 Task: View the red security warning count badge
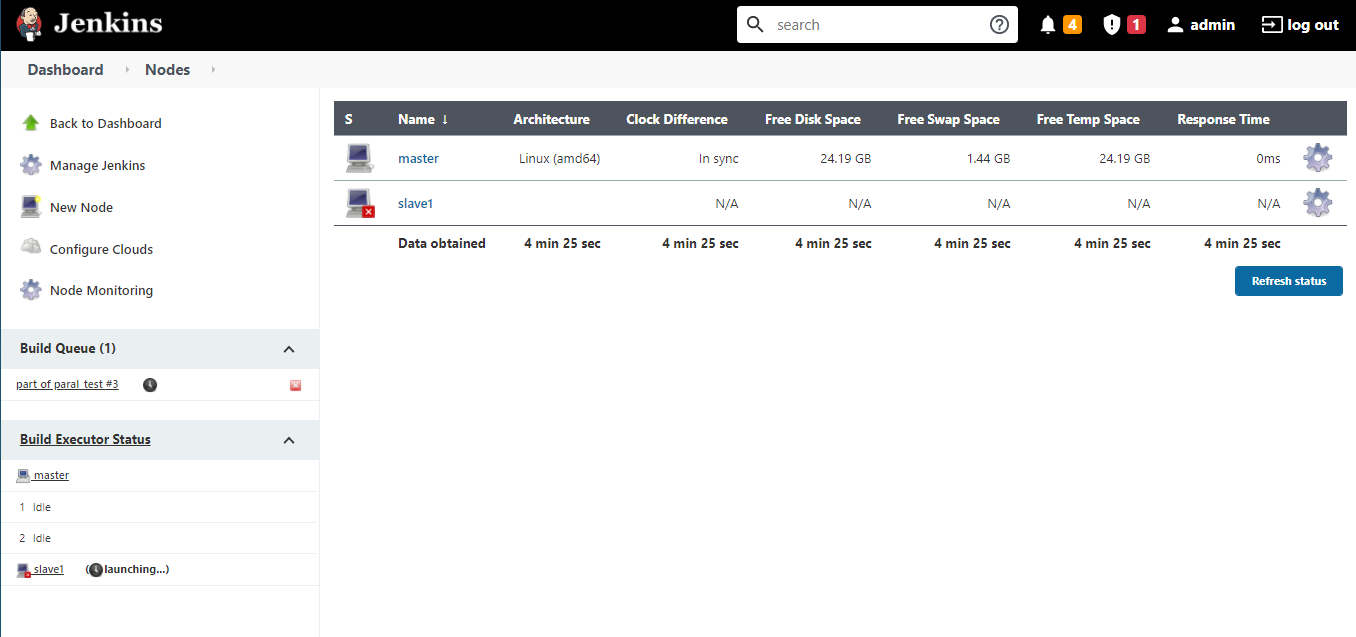coord(1136,25)
